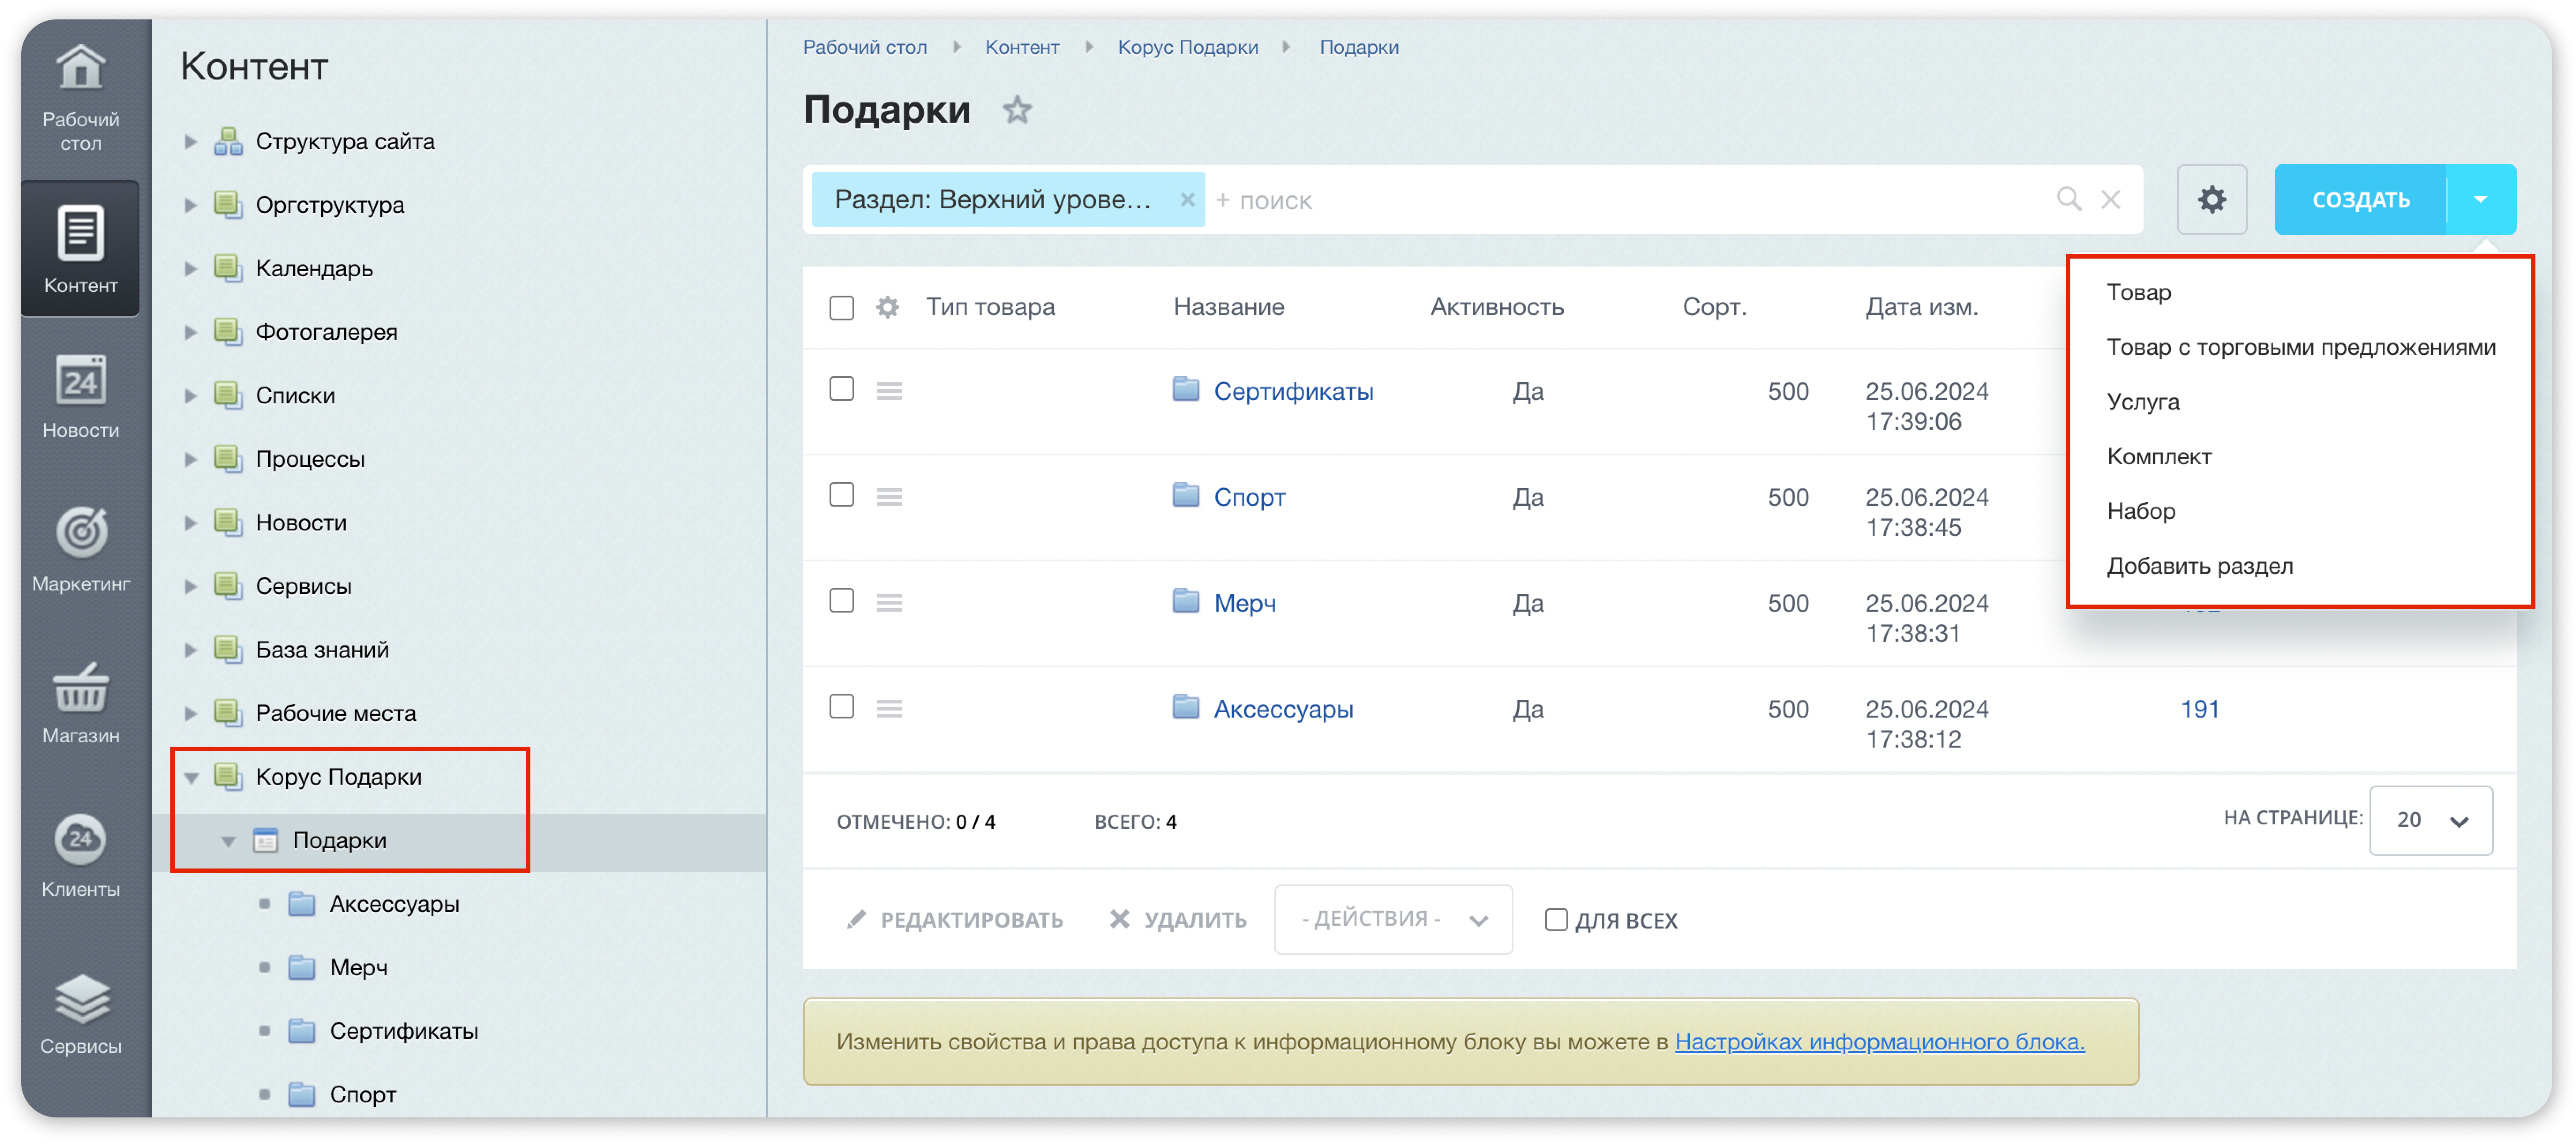This screenshot has width=2576, height=1143.
Task: Click the Аксессуары folder icon in table
Action: point(1186,707)
